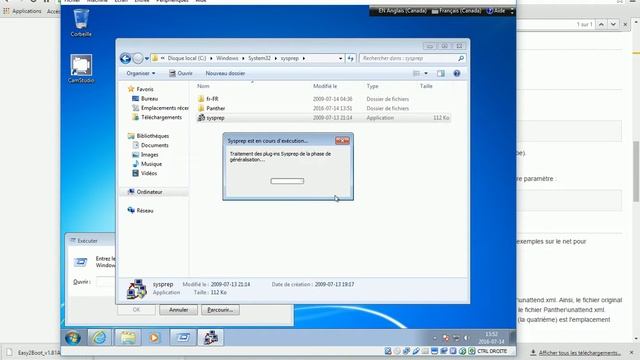
Task: Open the Applications bookmarks shortcut
Action: [x=22, y=11]
